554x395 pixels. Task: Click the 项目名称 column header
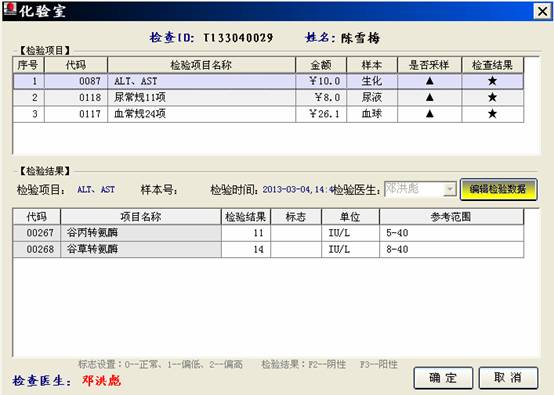click(x=141, y=217)
